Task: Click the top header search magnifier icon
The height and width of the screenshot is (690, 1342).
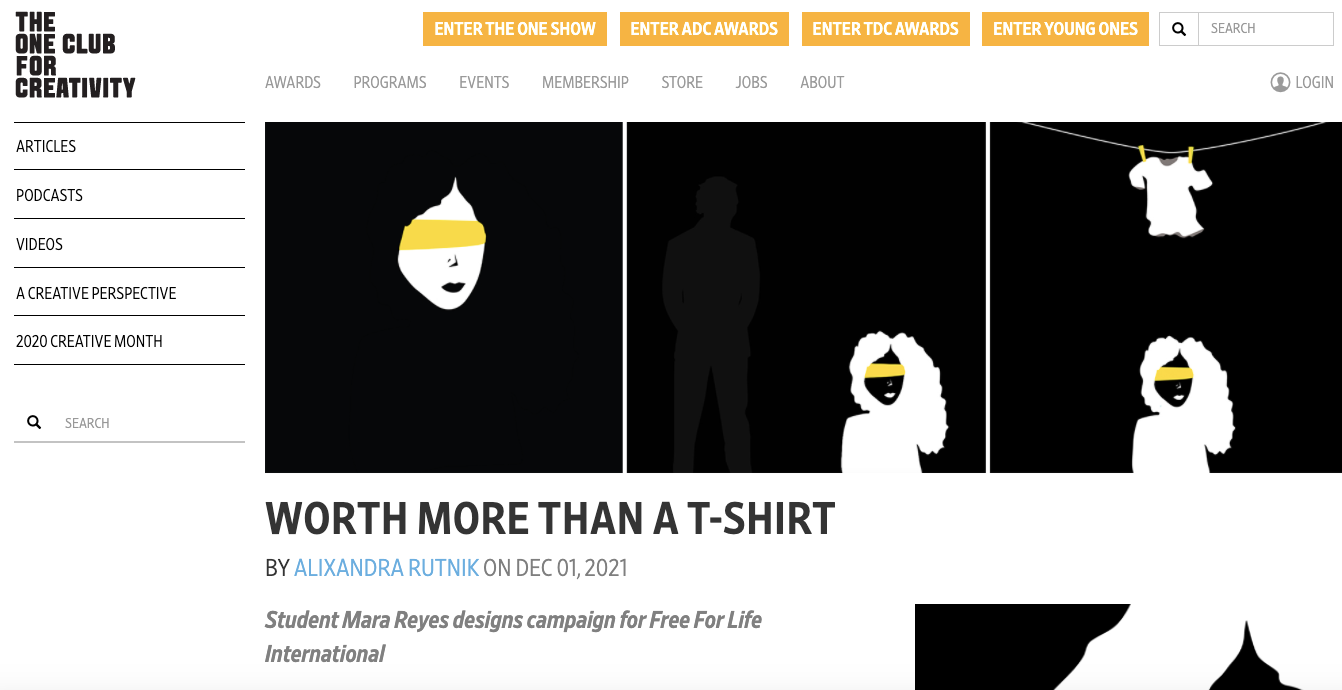Action: tap(1179, 29)
